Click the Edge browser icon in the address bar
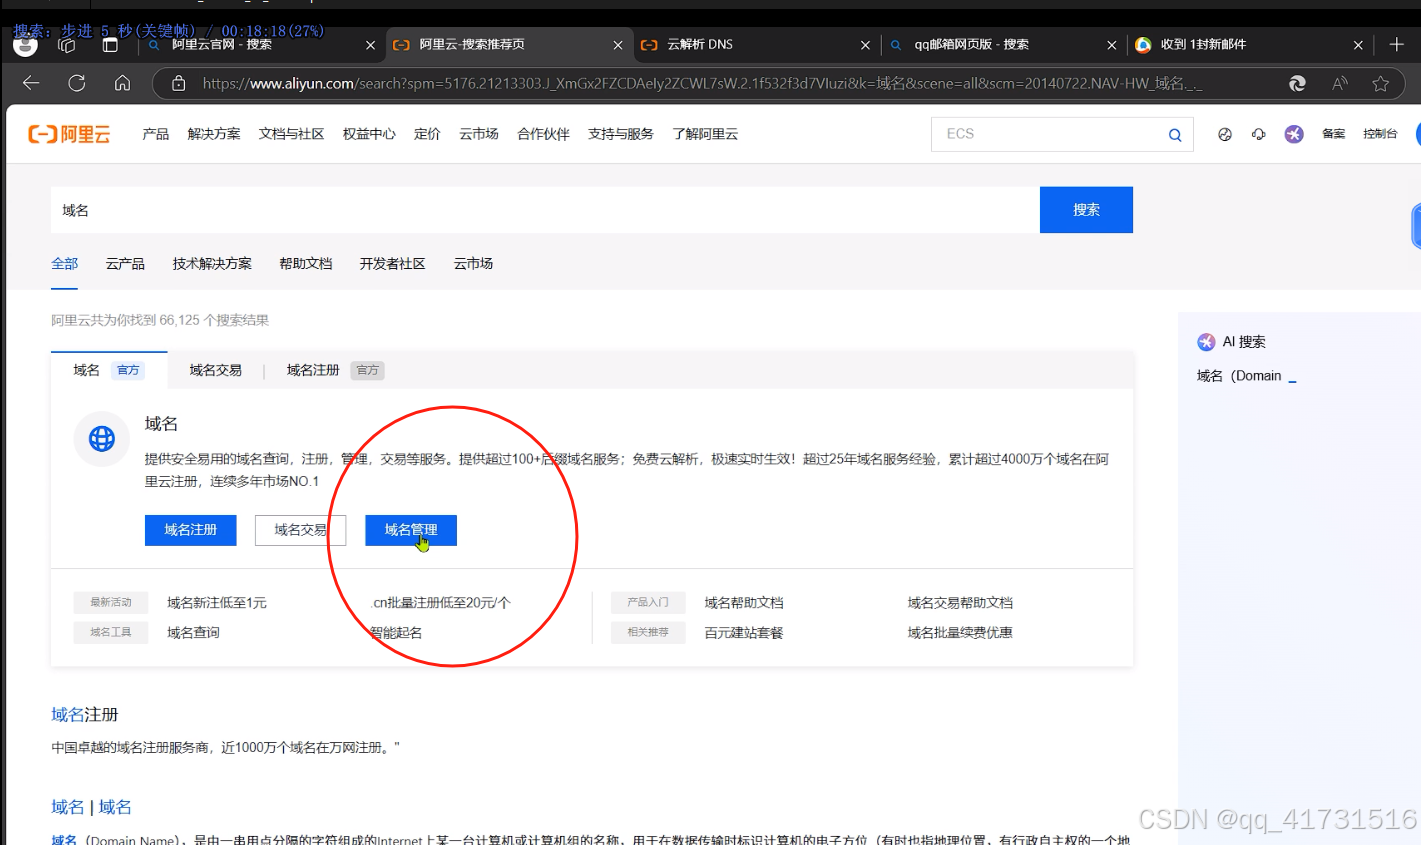 point(1297,84)
